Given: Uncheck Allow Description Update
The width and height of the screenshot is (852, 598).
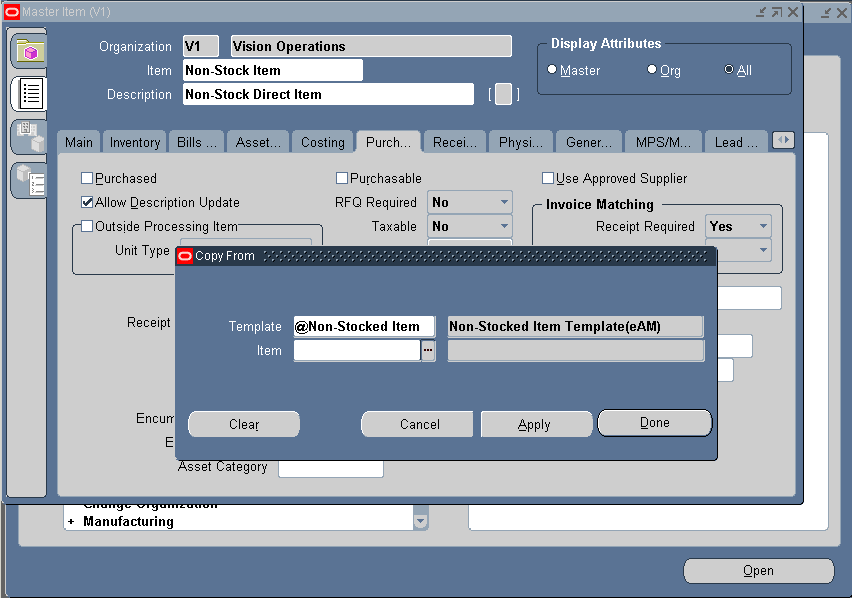Looking at the screenshot, I should (x=87, y=202).
